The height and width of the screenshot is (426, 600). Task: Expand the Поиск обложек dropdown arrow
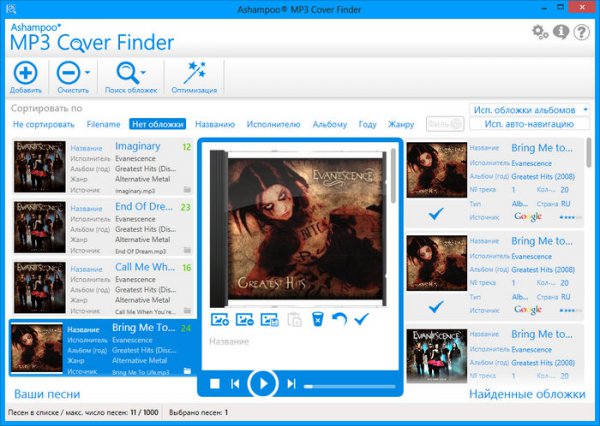click(143, 72)
